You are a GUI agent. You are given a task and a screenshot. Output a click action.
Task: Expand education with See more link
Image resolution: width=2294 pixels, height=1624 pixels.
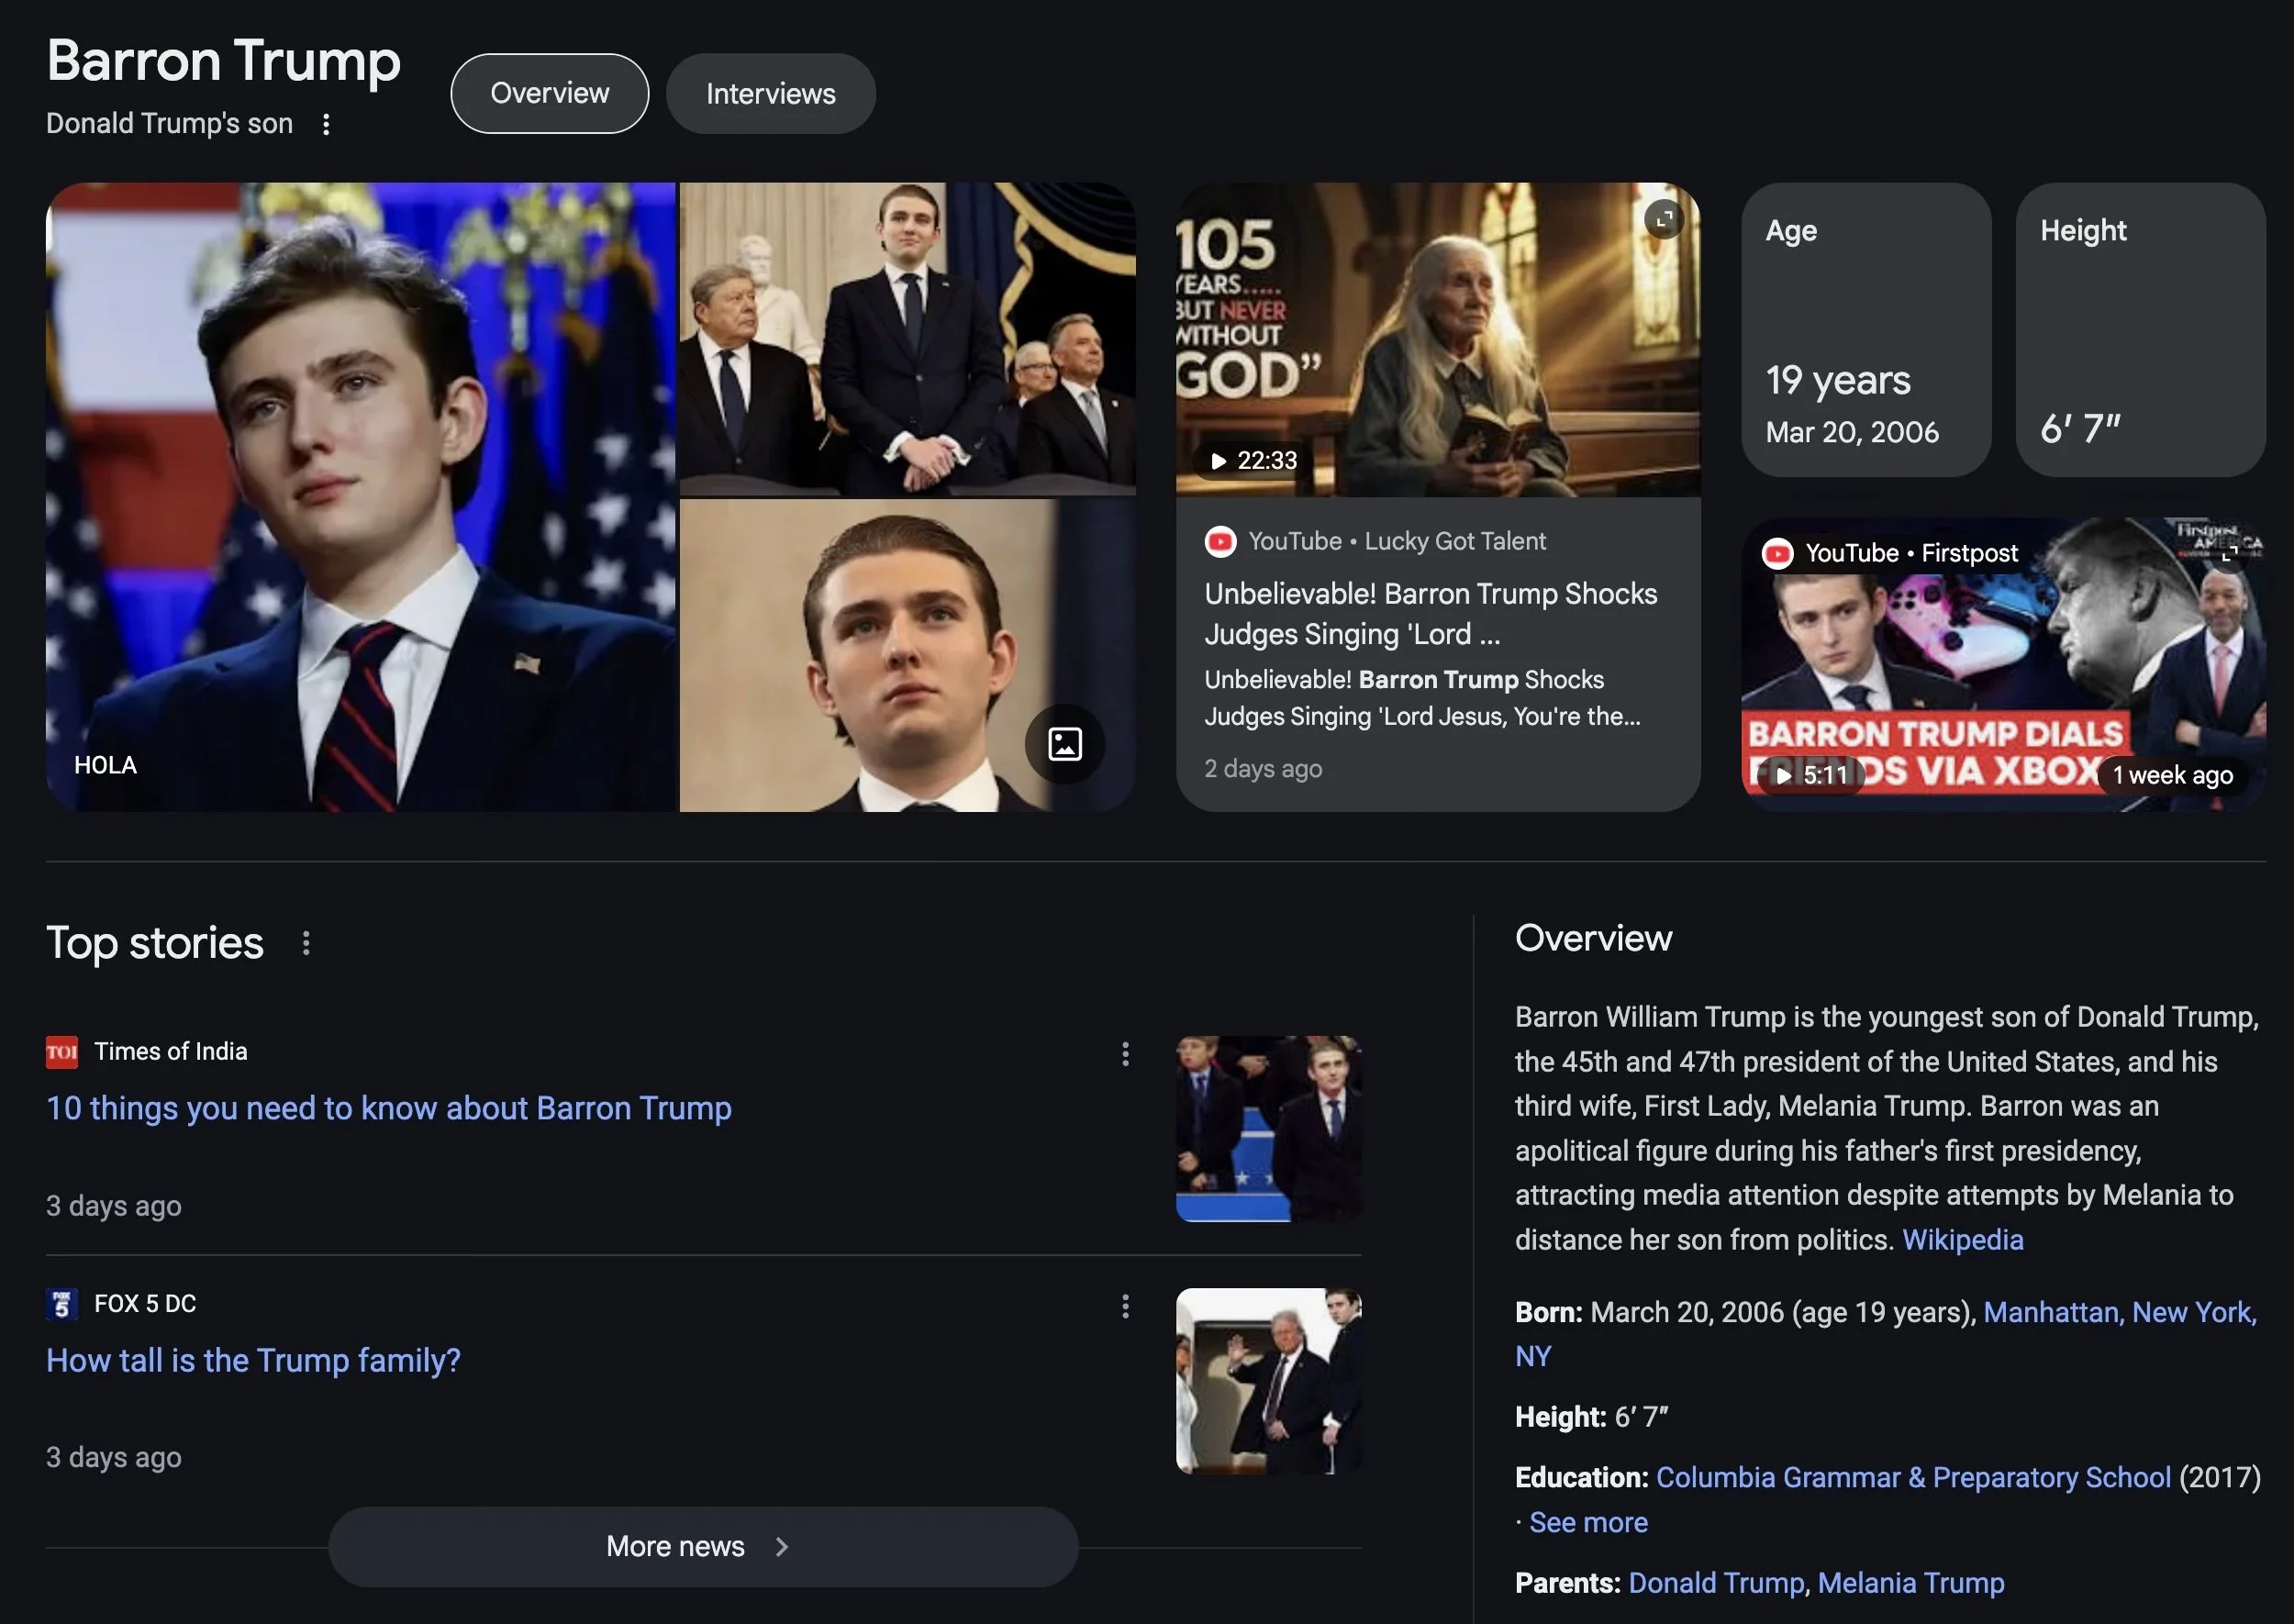1587,1522
